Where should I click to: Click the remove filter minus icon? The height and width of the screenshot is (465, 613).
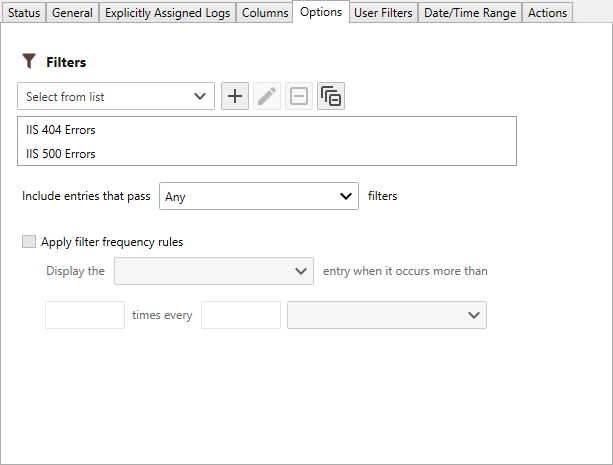tap(299, 97)
